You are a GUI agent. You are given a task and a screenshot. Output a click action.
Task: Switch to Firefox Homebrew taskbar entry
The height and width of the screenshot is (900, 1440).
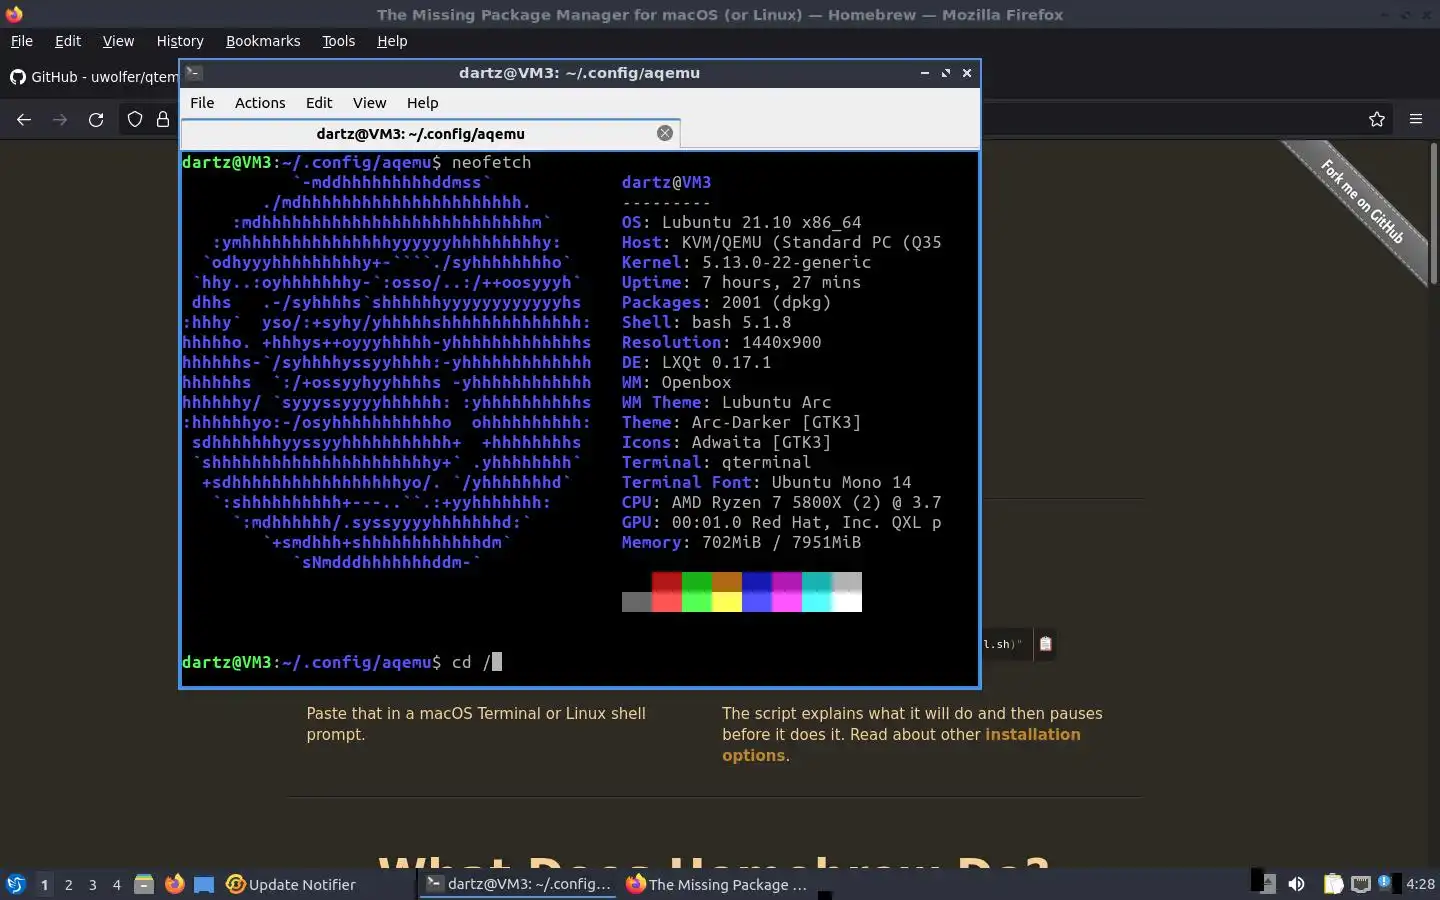point(717,884)
